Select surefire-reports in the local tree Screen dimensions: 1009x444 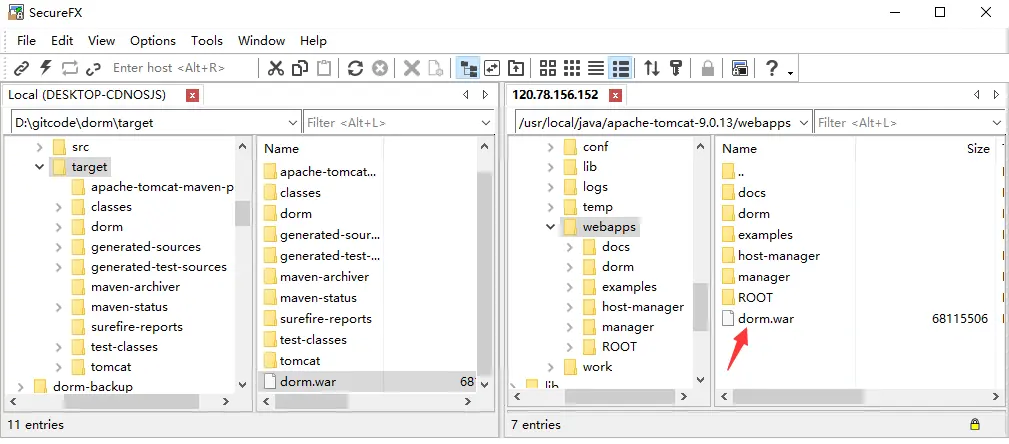click(136, 327)
